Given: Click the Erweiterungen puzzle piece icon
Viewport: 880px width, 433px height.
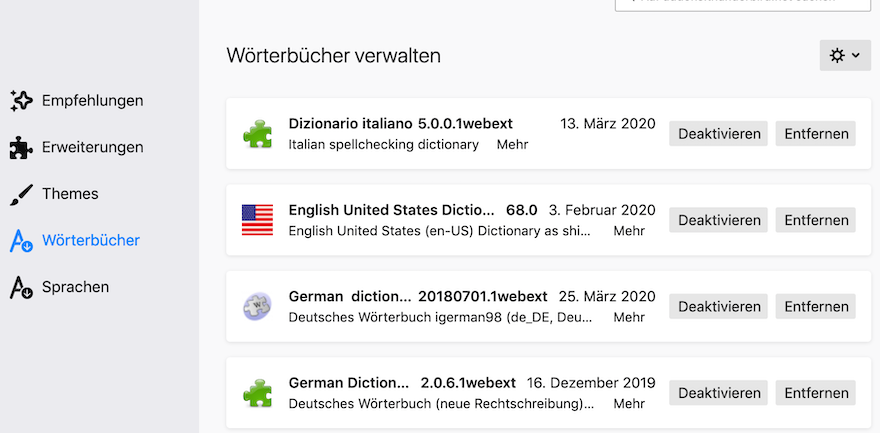Looking at the screenshot, I should click(21, 147).
